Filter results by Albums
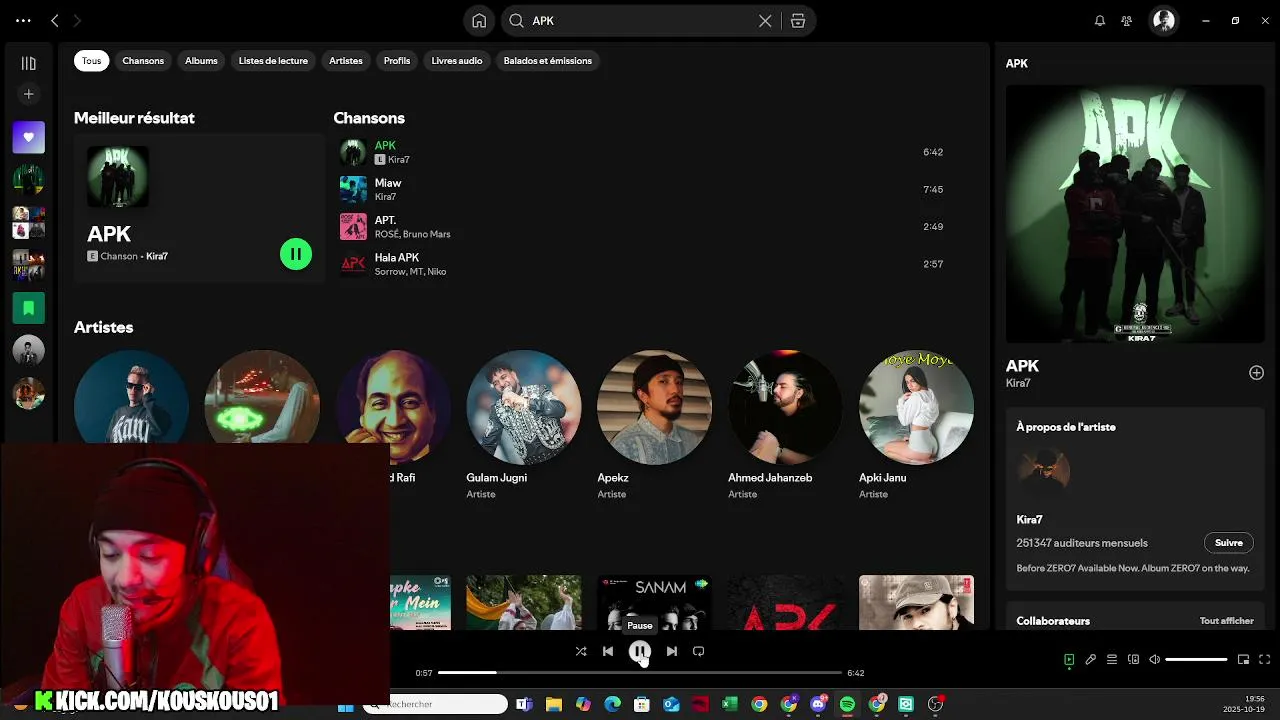Image resolution: width=1280 pixels, height=720 pixels. tap(201, 61)
